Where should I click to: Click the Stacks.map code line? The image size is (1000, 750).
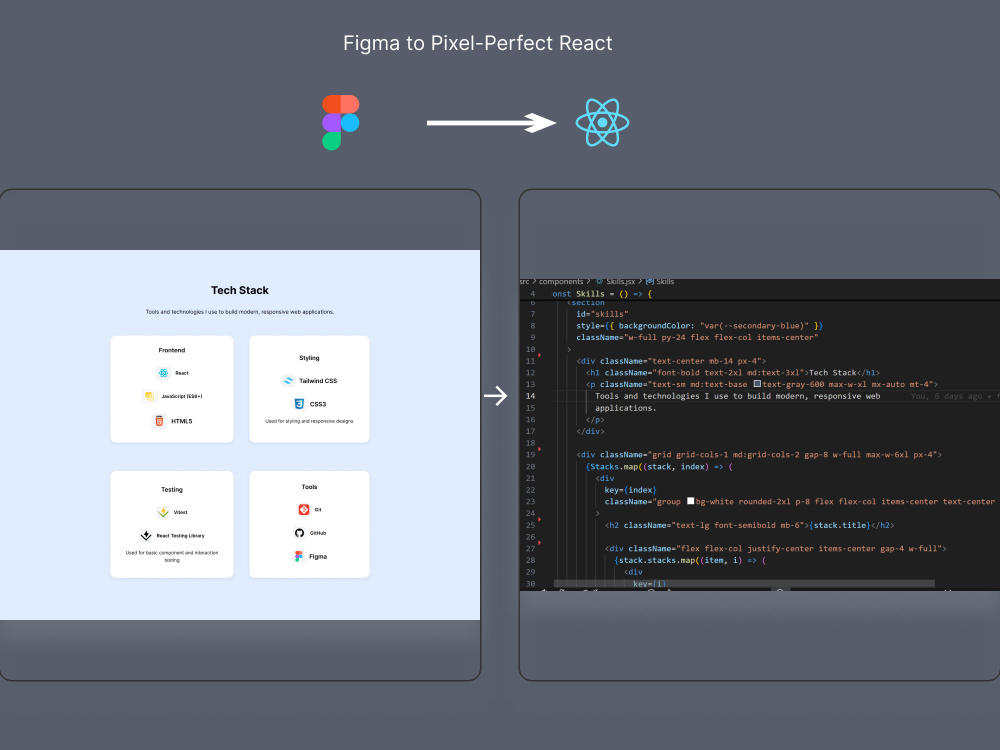coord(659,467)
